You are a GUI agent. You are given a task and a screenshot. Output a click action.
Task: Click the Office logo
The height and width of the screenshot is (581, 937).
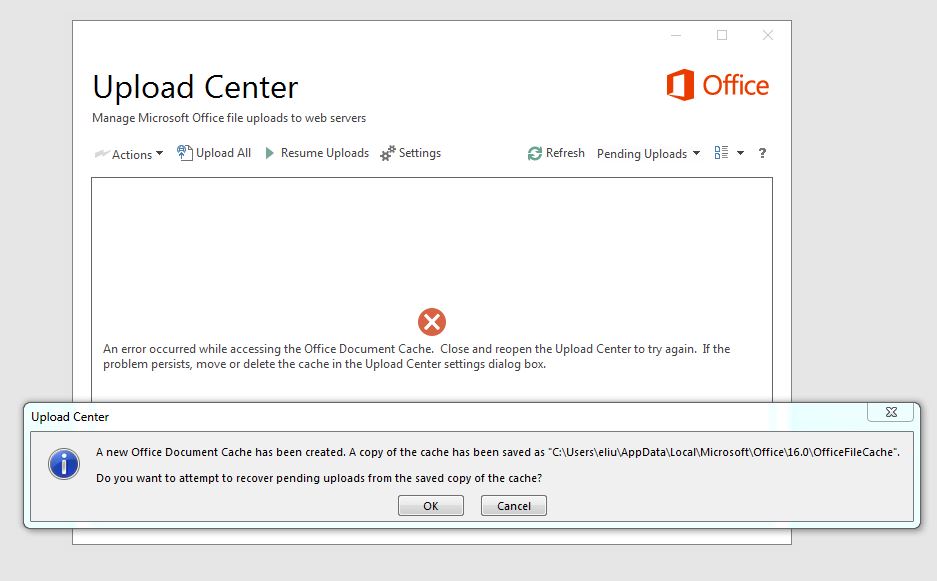tap(716, 86)
